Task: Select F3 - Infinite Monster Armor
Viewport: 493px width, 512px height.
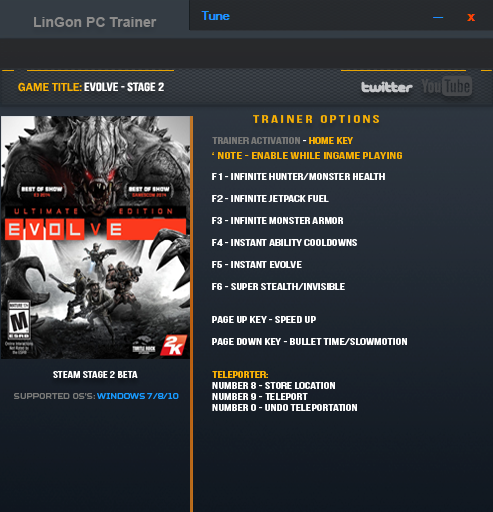Action: coord(277,221)
